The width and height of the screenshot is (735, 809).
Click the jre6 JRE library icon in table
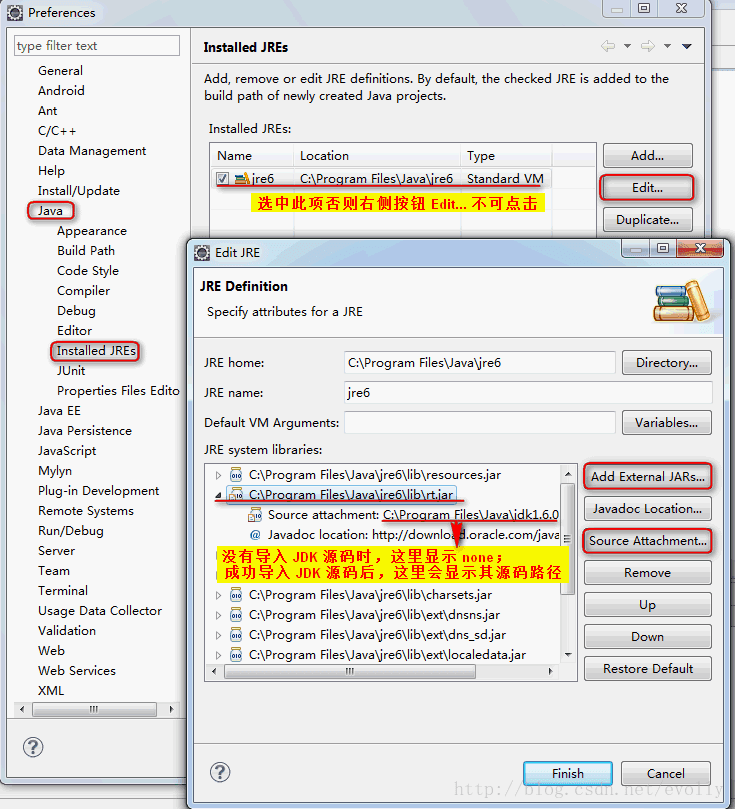[242, 179]
